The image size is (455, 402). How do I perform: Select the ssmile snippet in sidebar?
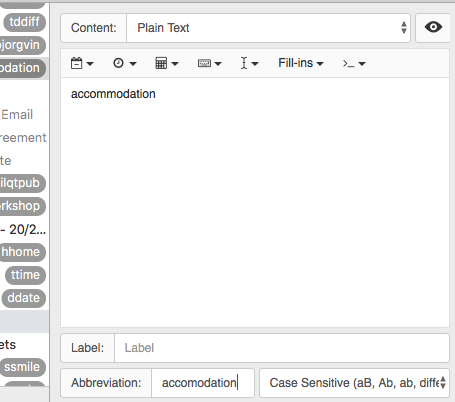click(22, 367)
